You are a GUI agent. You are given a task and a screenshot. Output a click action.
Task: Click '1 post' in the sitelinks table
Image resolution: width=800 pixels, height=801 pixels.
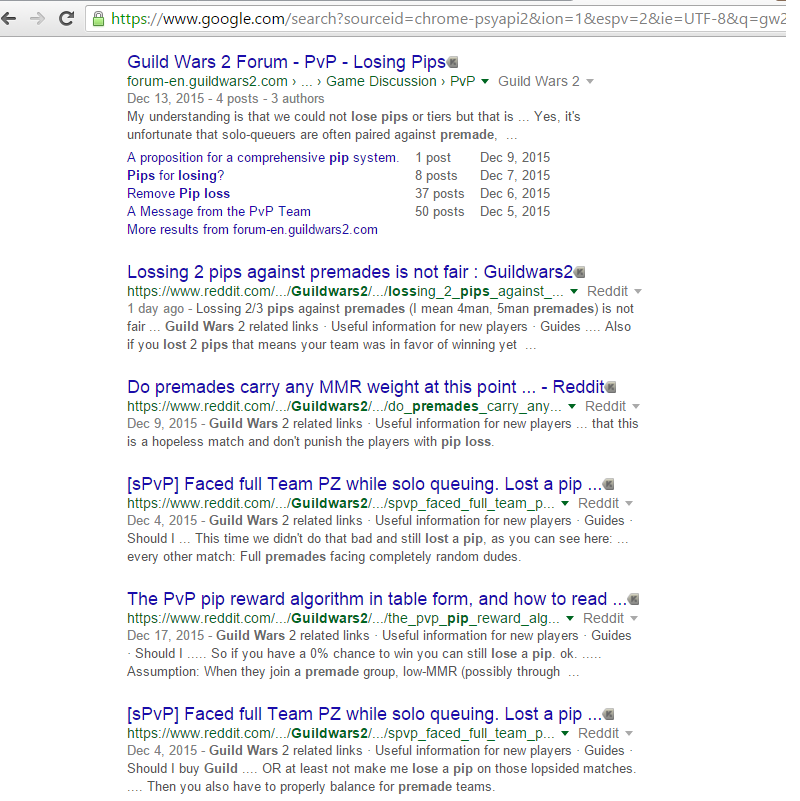click(x=433, y=158)
